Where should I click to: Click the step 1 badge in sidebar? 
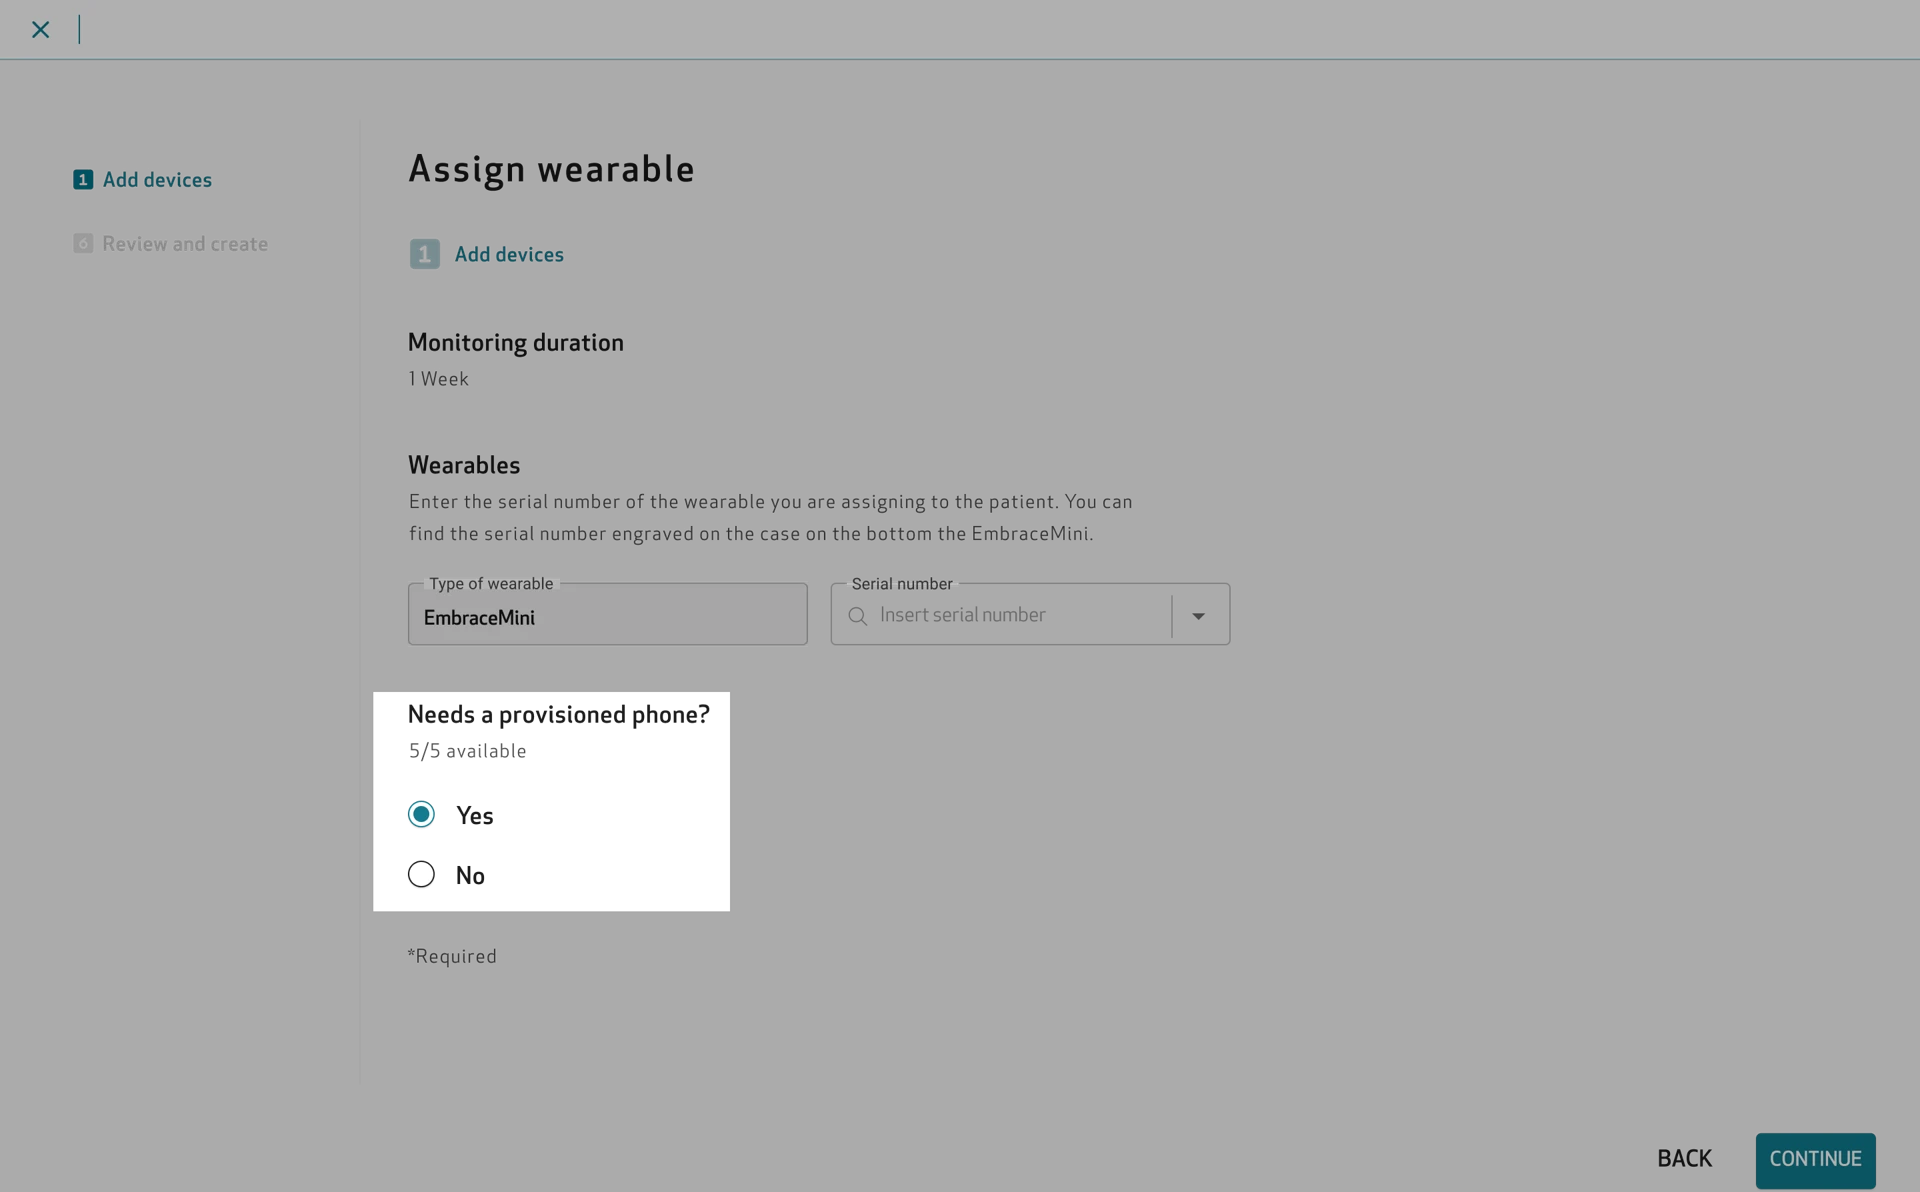point(83,180)
